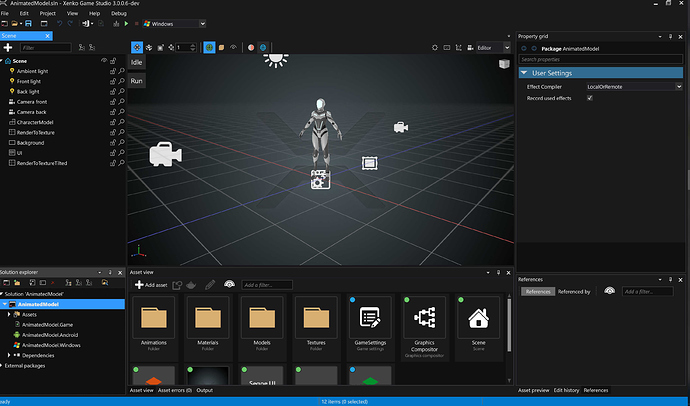Click the camera options icon beside Editor dropdown
Image resolution: width=690 pixels, height=406 pixels.
470,48
